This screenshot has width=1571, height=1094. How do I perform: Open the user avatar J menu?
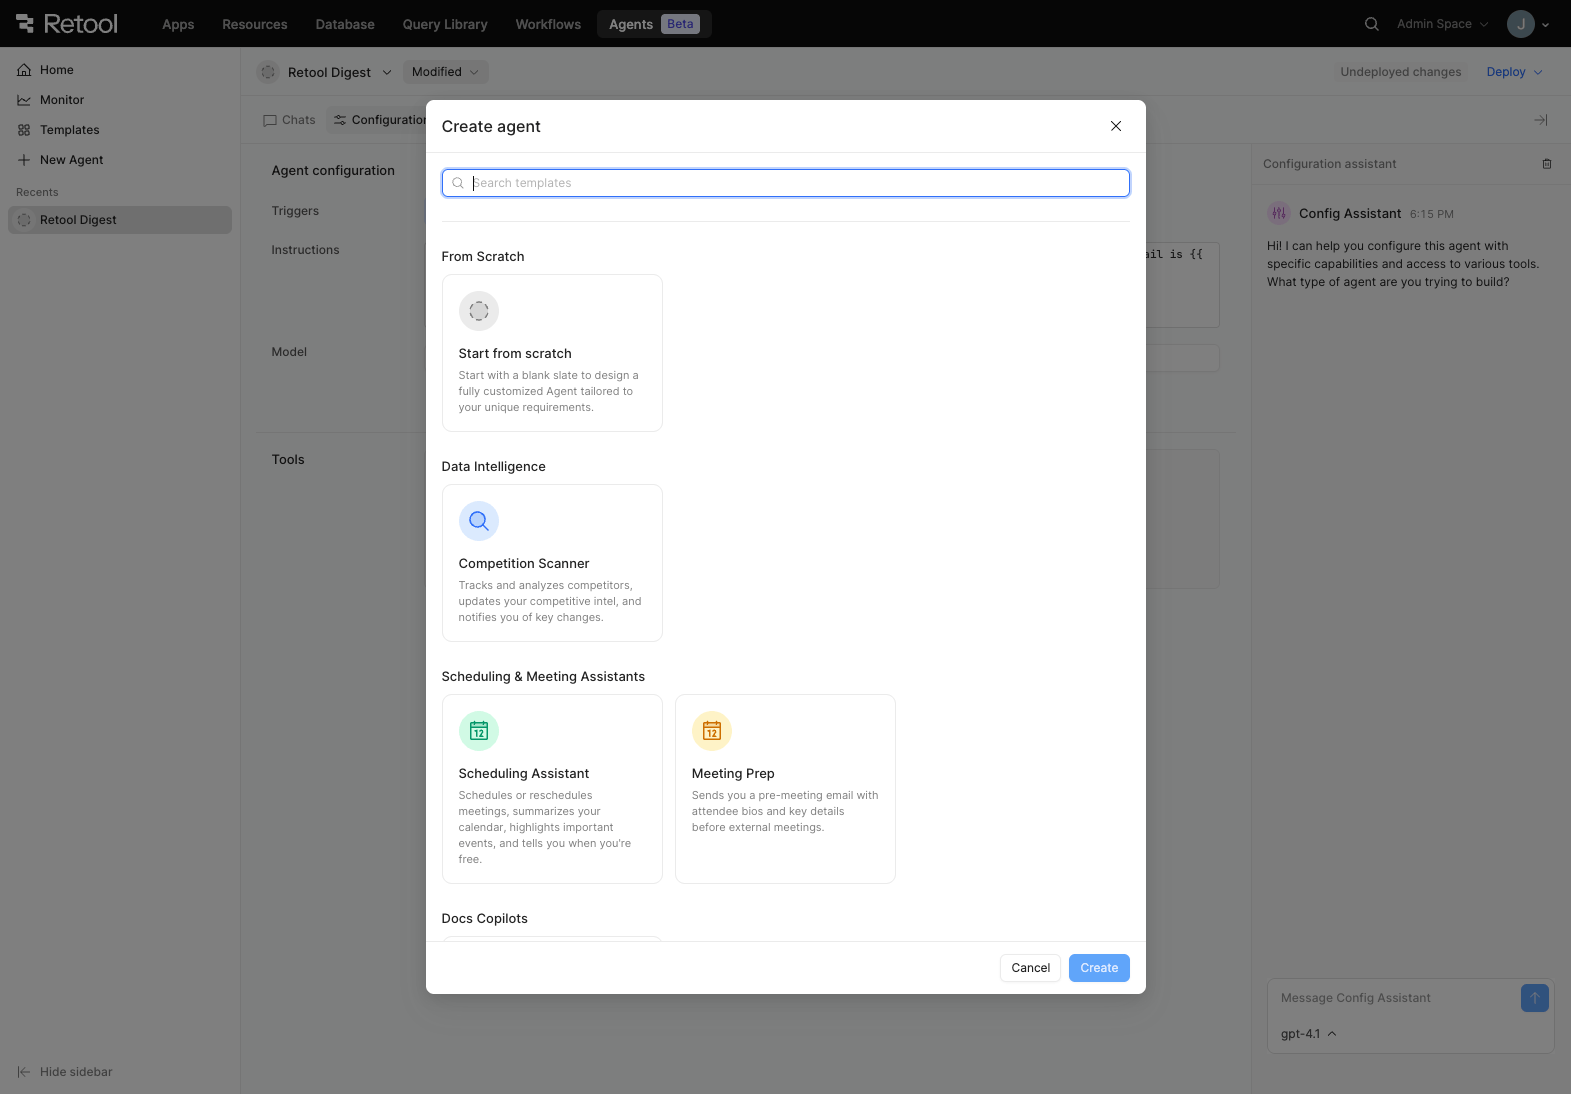1521,24
